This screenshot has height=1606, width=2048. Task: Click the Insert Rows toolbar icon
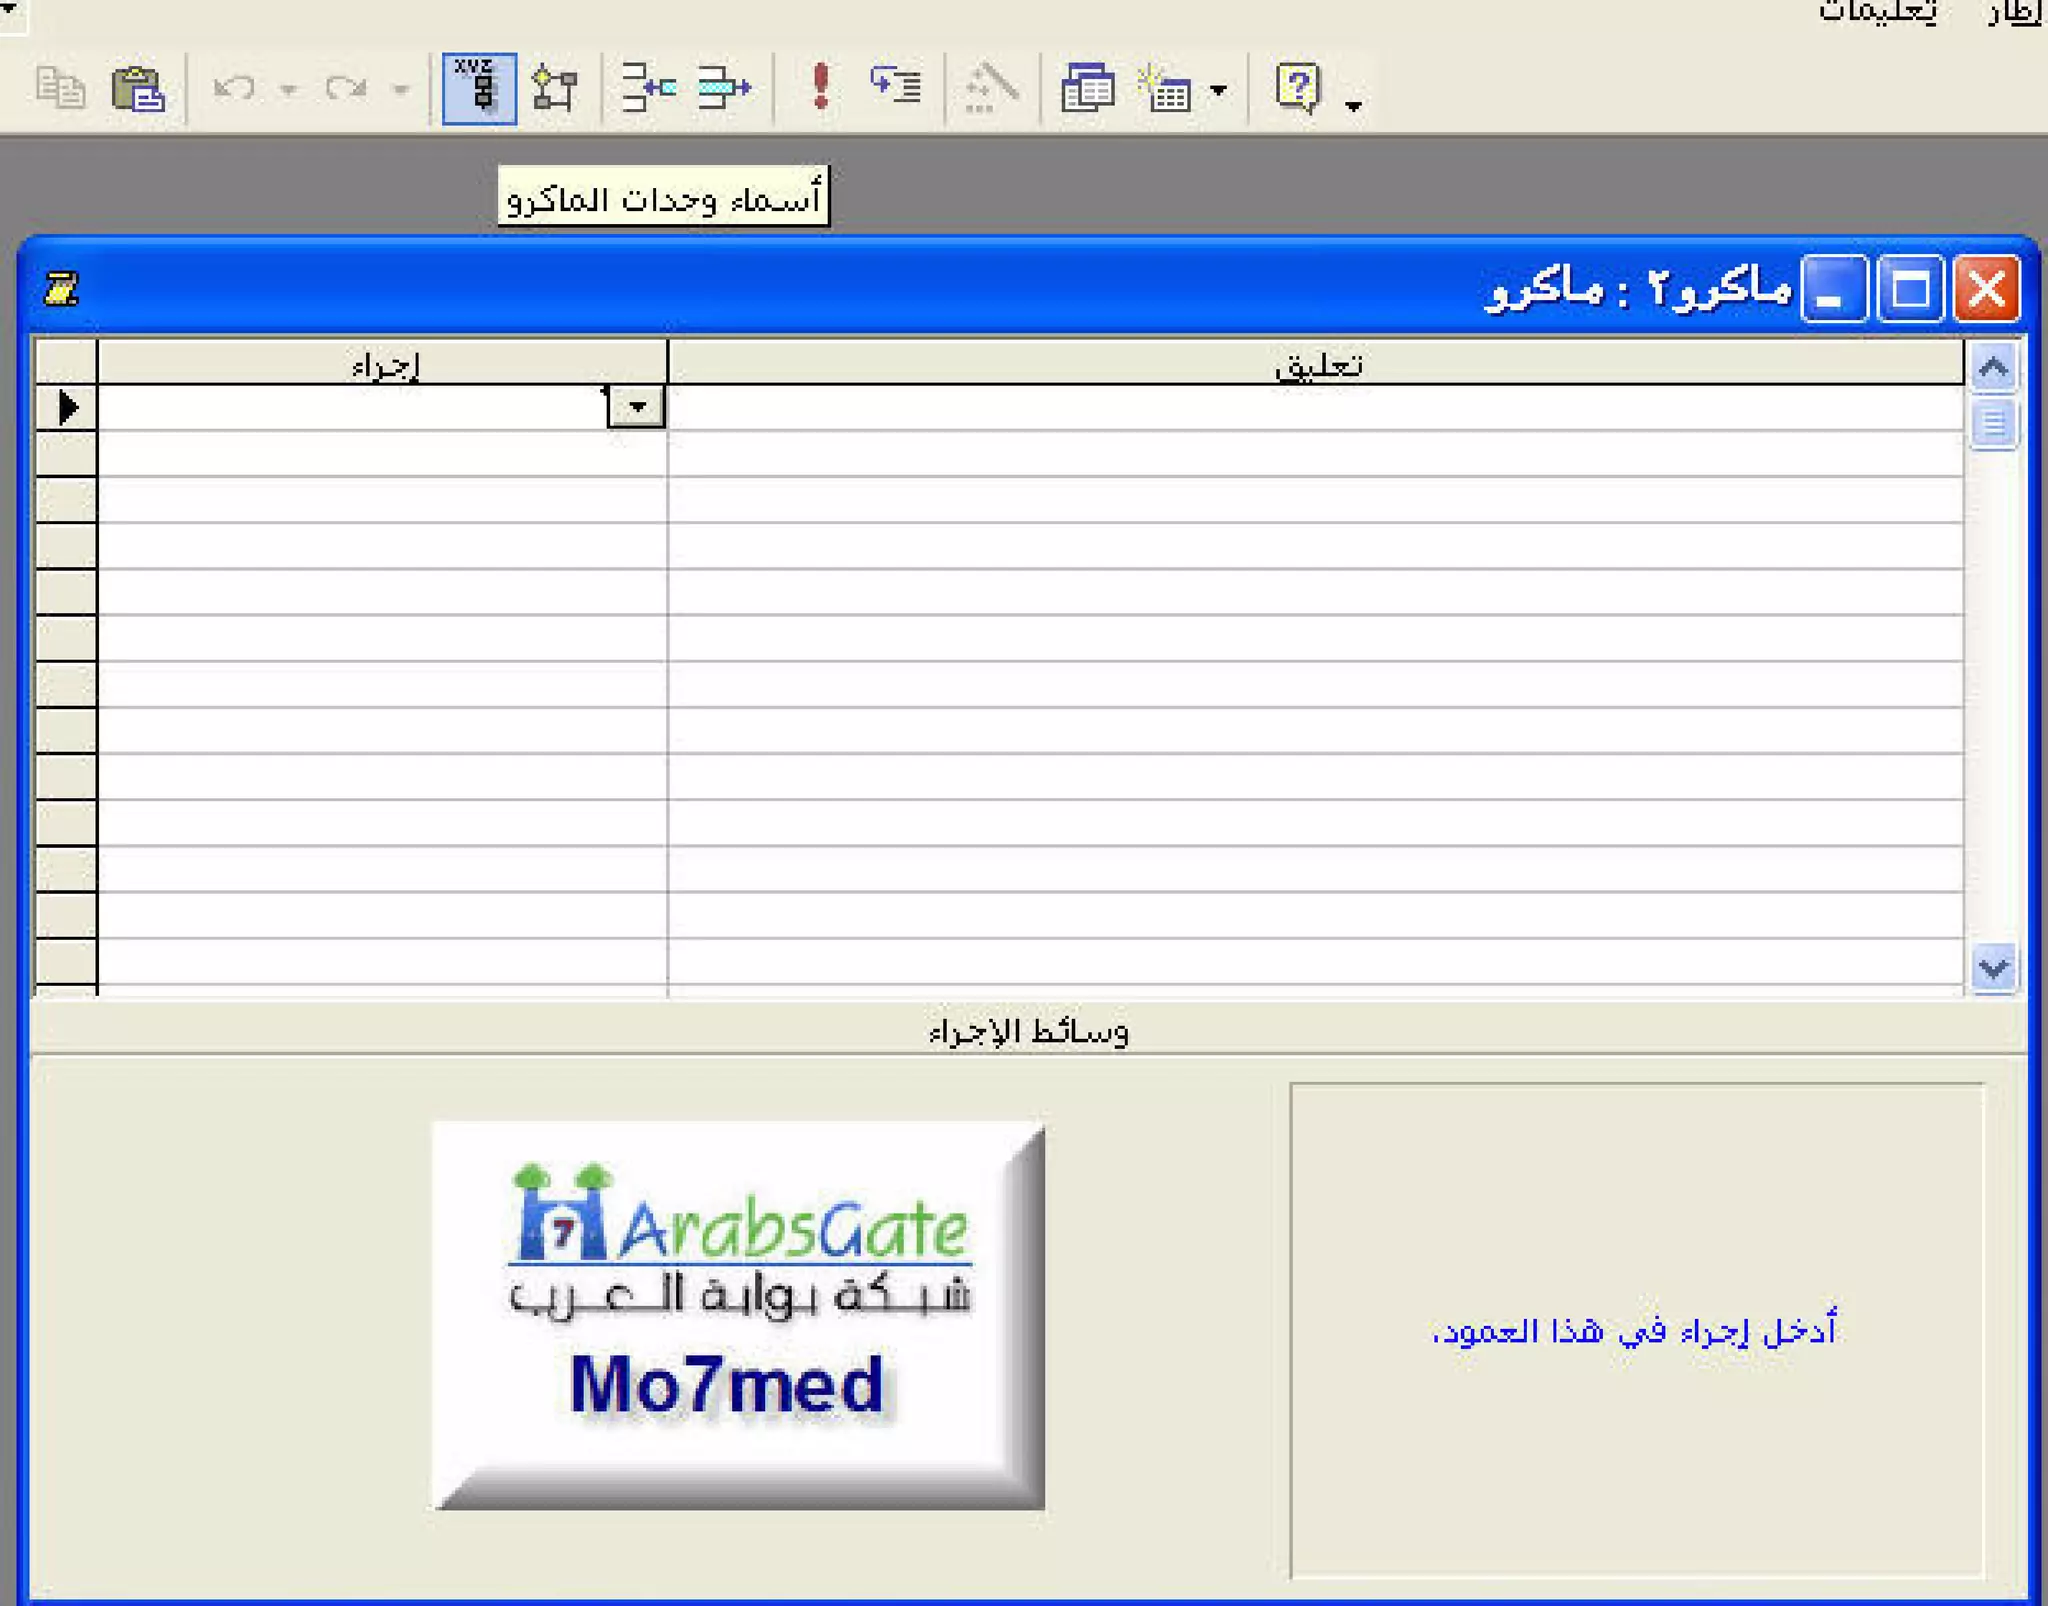[648, 87]
